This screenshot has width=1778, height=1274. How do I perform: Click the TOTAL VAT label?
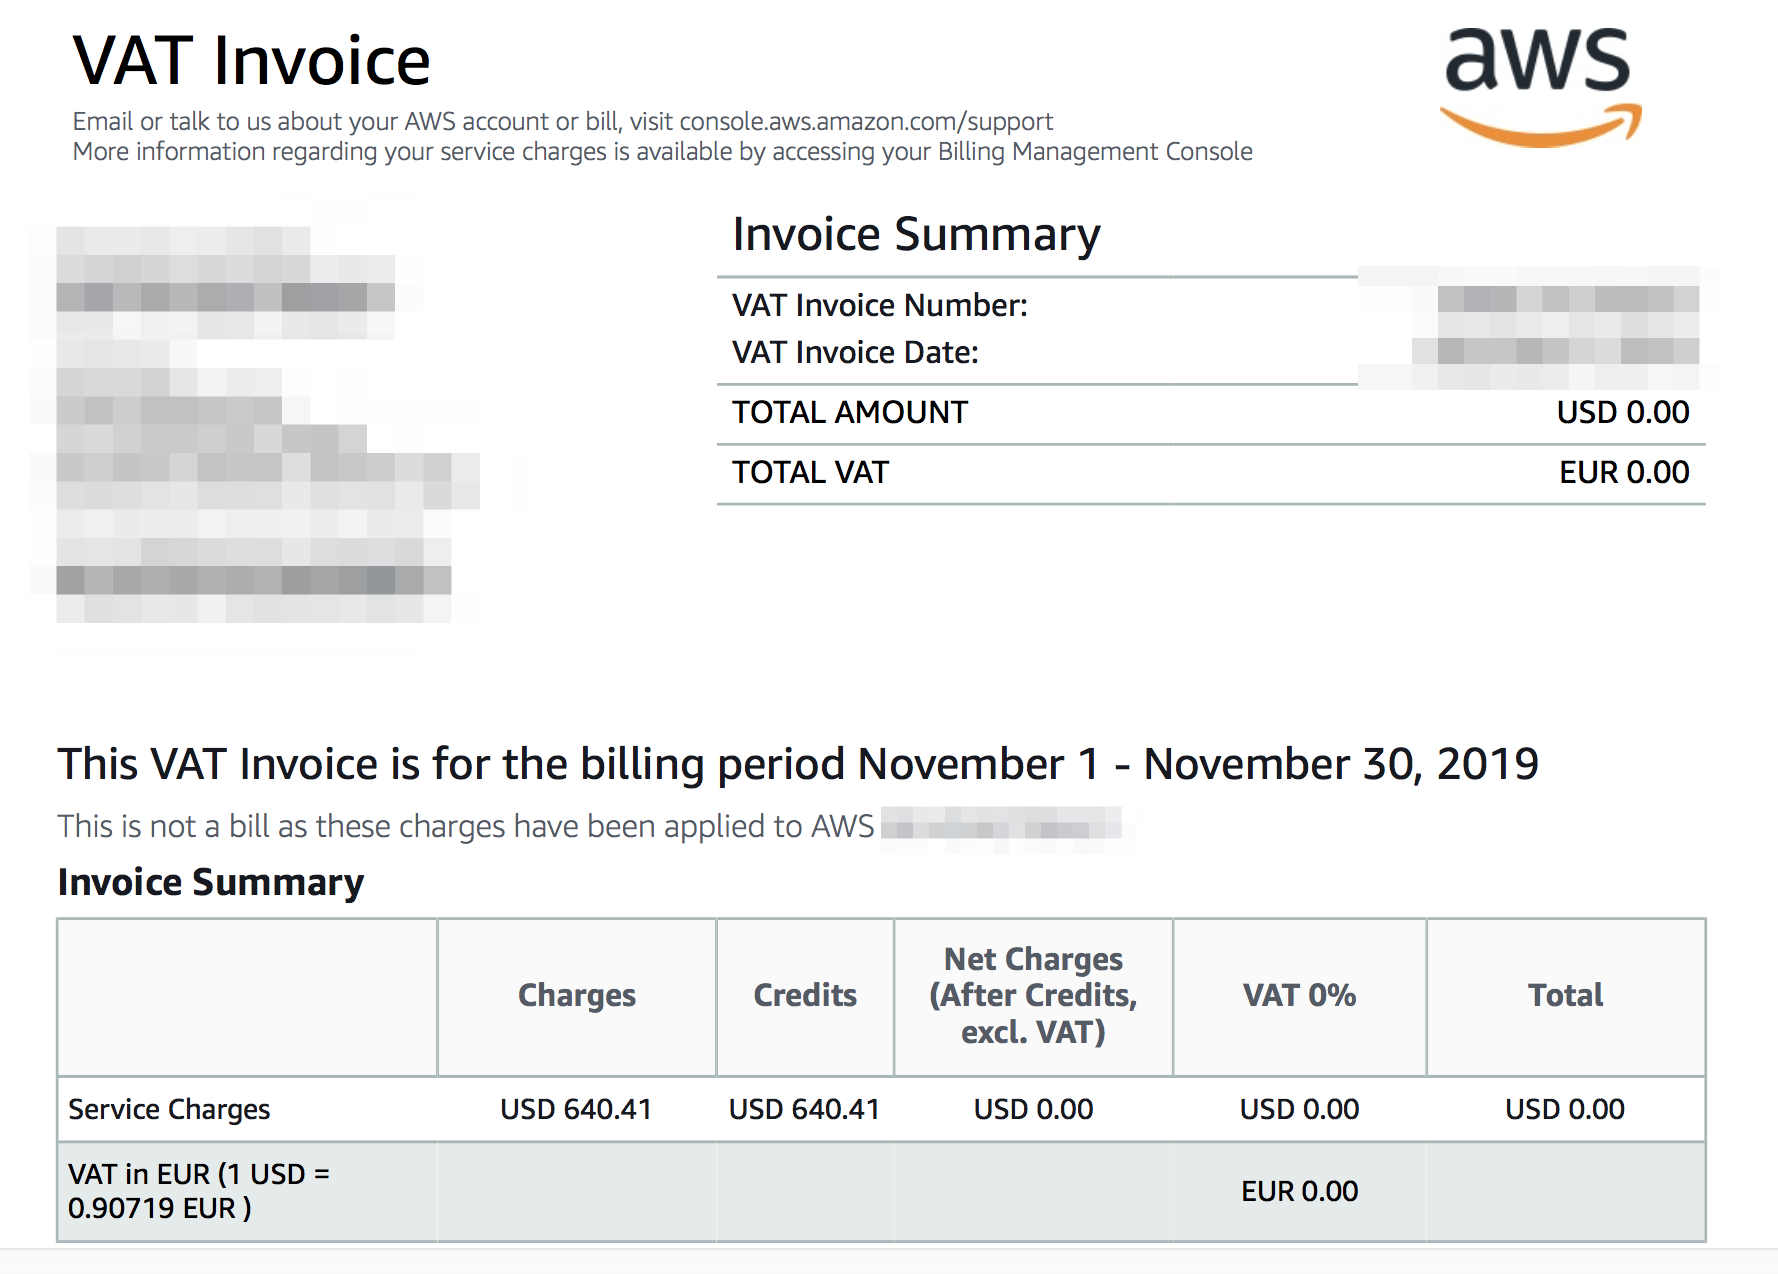(810, 472)
